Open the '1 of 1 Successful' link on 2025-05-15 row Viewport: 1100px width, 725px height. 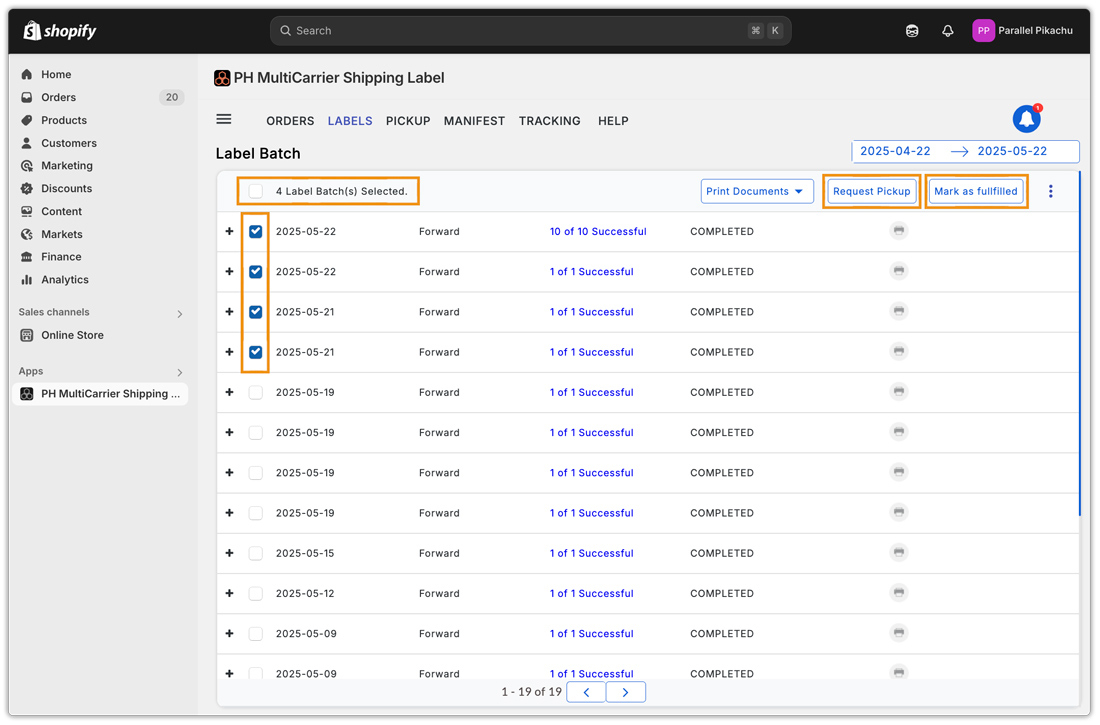pyautogui.click(x=591, y=554)
